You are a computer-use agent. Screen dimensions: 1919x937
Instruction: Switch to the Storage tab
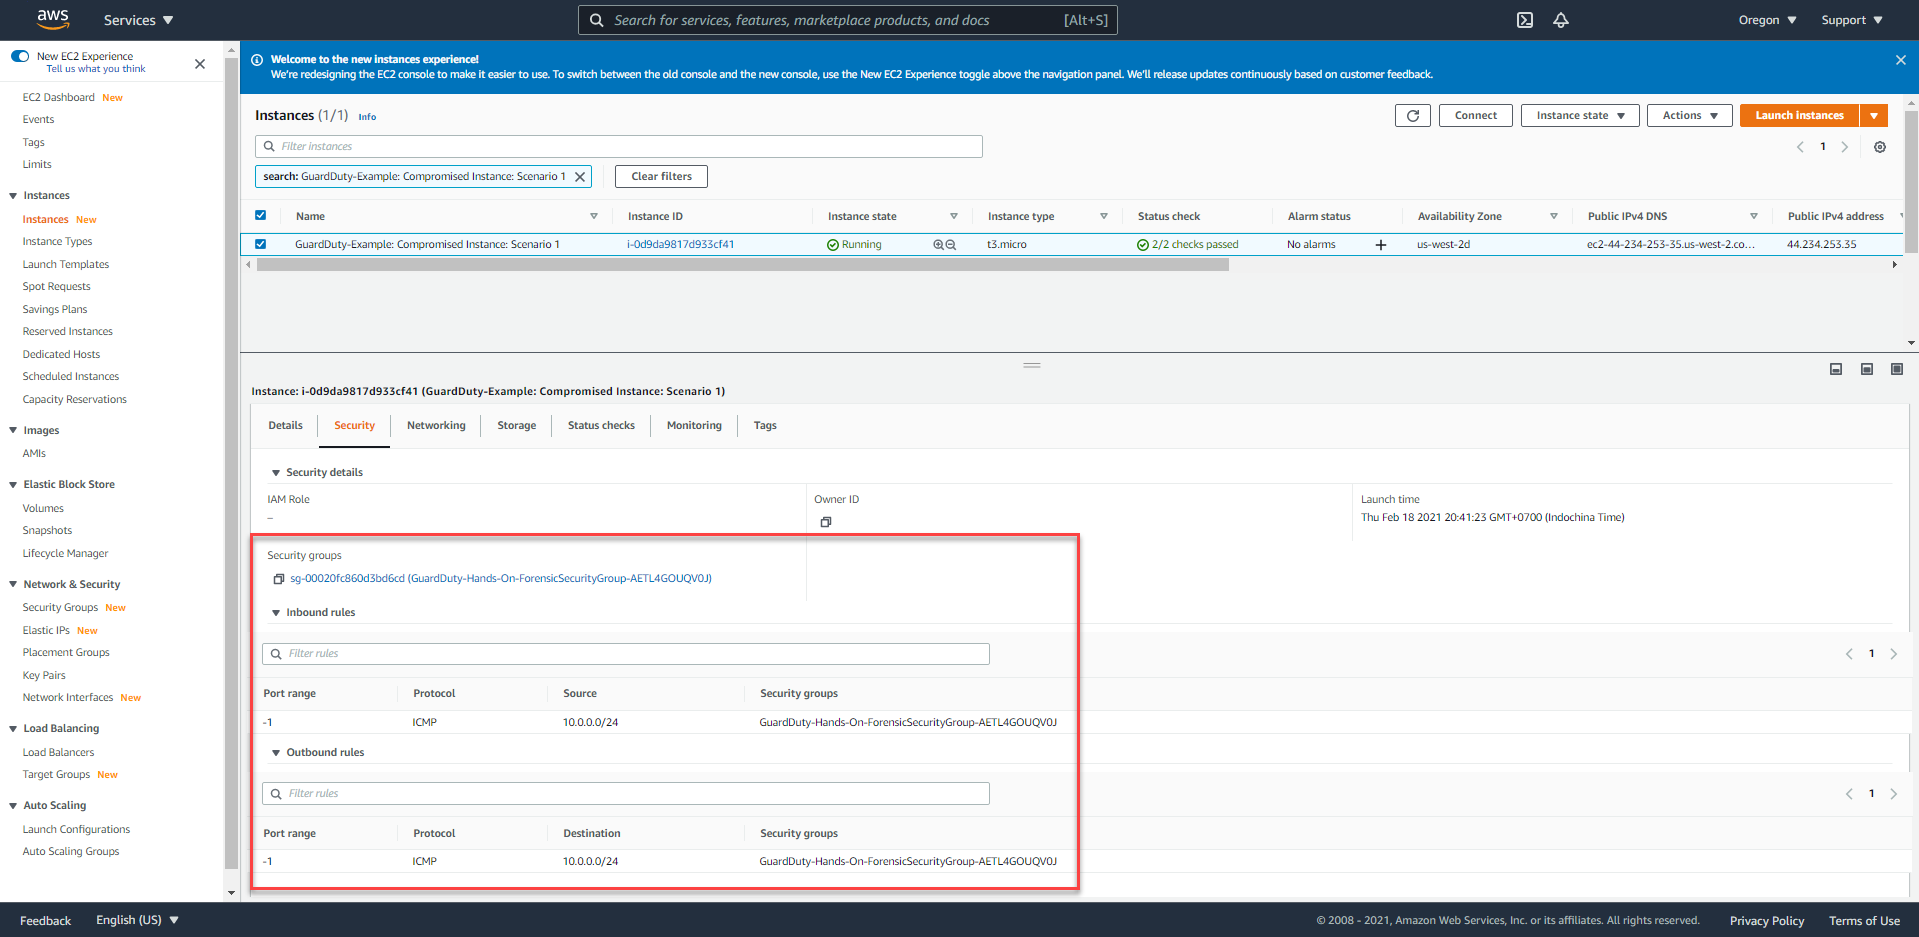tap(517, 426)
